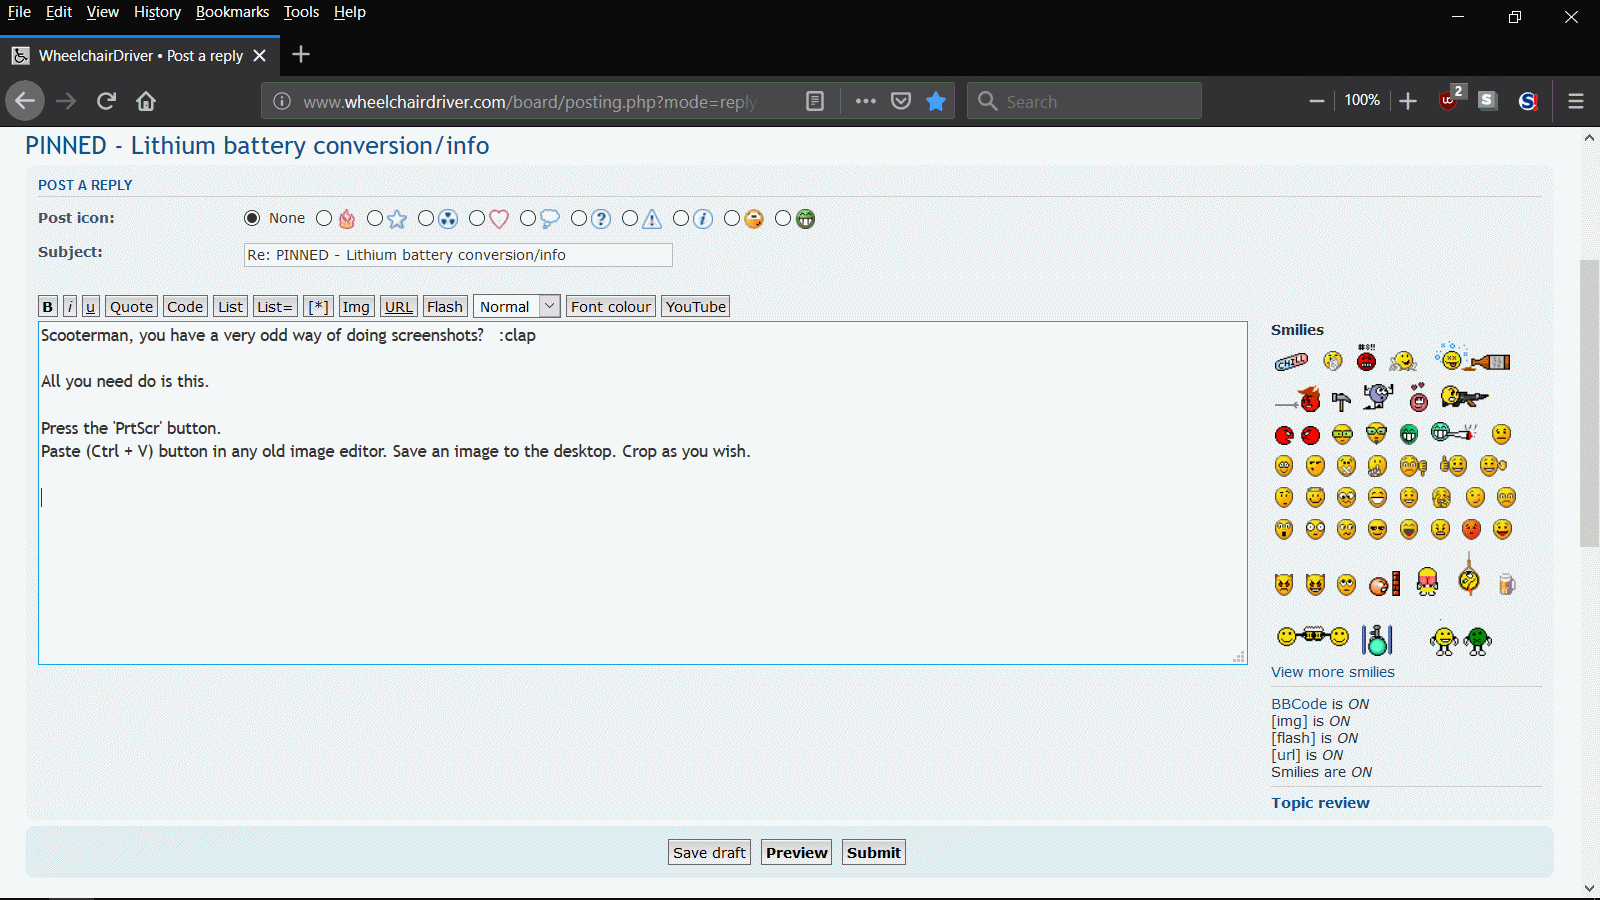Choose the star post icon radio button
Image resolution: width=1600 pixels, height=900 pixels.
click(375, 218)
